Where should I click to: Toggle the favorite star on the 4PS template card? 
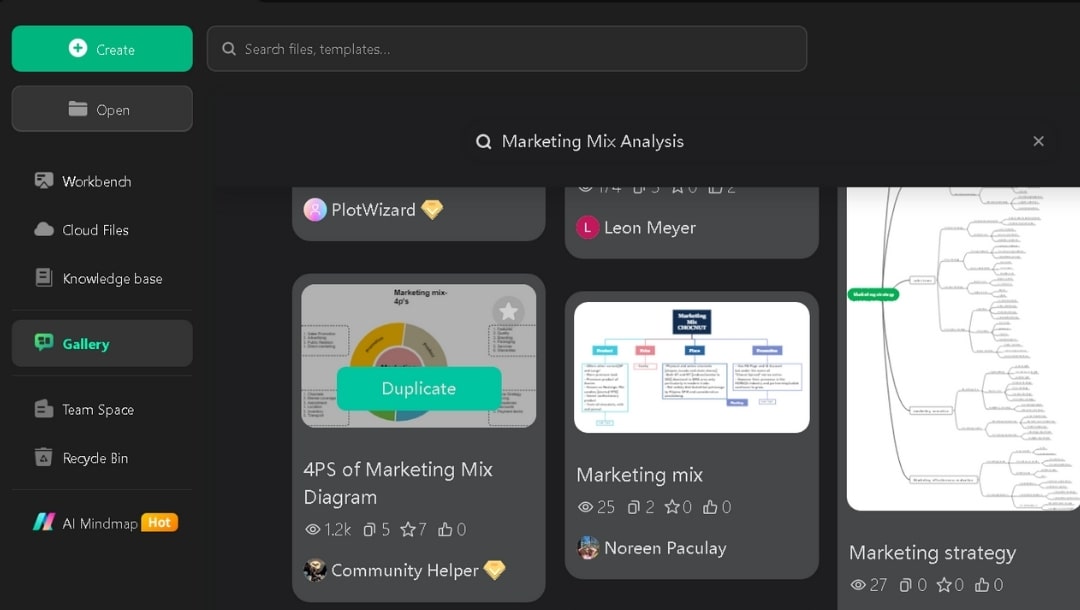[508, 312]
